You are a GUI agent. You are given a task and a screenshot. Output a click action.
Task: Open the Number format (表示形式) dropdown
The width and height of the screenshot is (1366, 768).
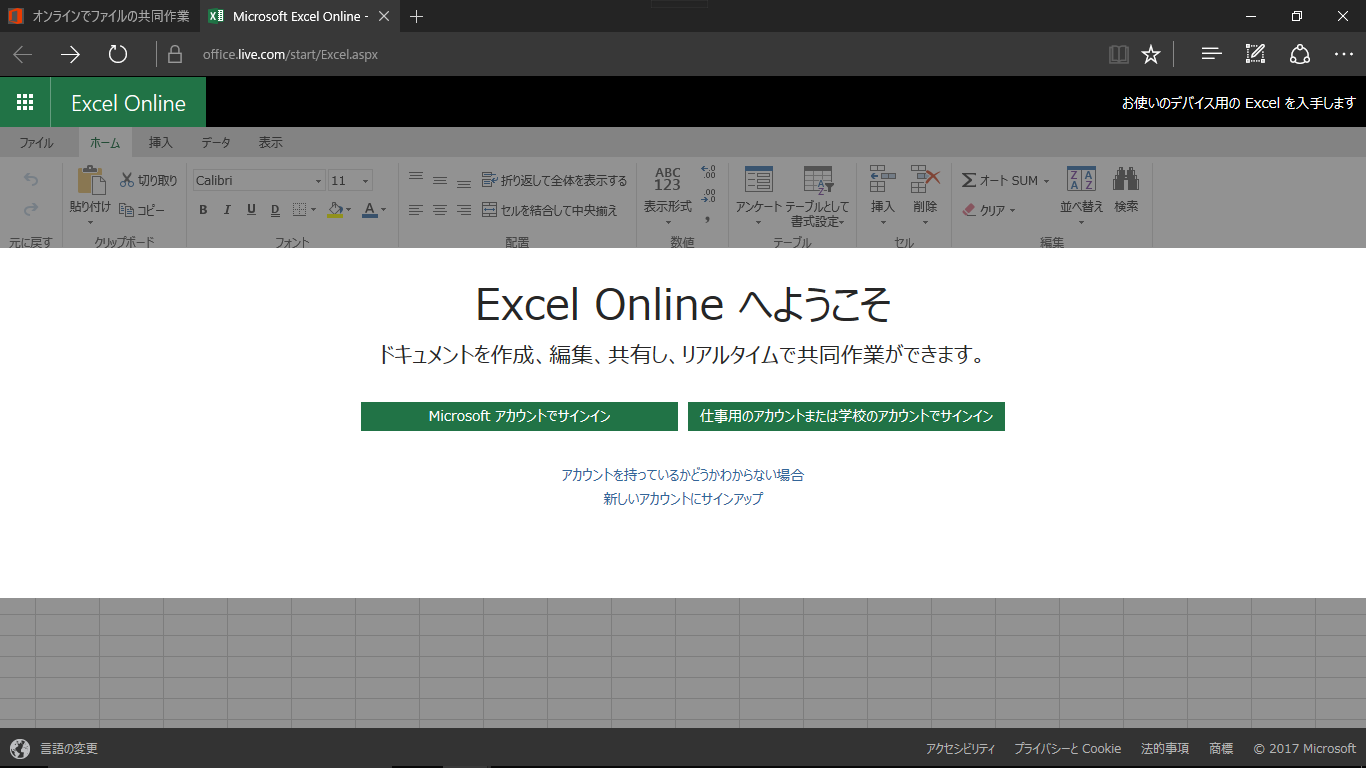668,195
